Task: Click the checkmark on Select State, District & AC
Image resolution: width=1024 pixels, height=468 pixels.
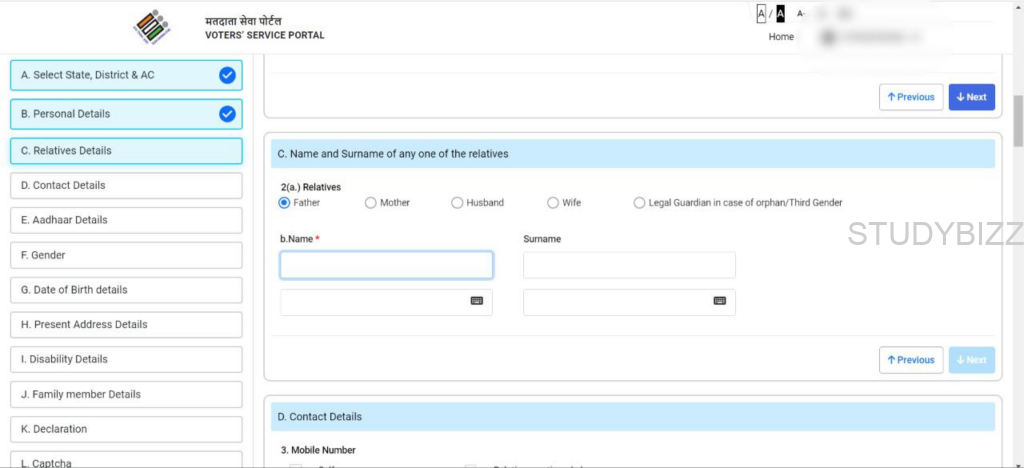Action: tap(227, 75)
